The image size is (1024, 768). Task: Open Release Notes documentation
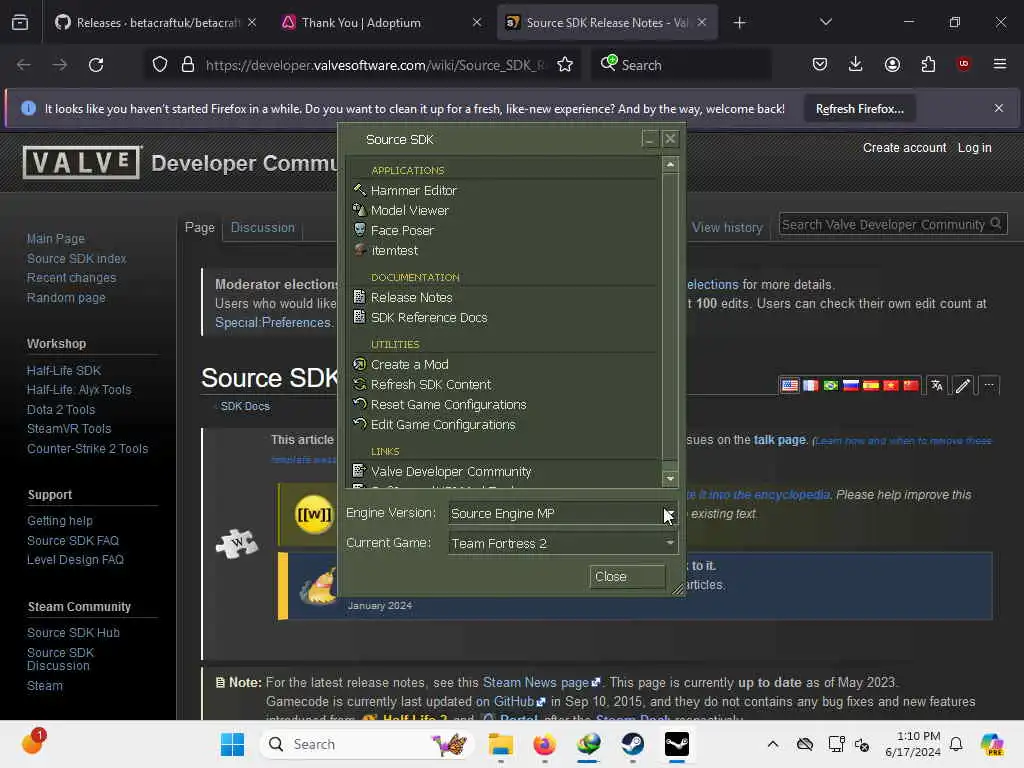[411, 298]
